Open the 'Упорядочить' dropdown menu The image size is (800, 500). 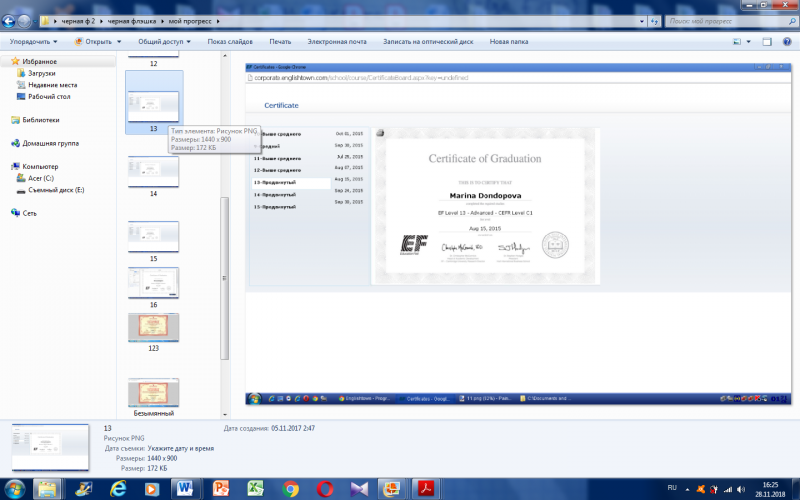click(x=34, y=42)
